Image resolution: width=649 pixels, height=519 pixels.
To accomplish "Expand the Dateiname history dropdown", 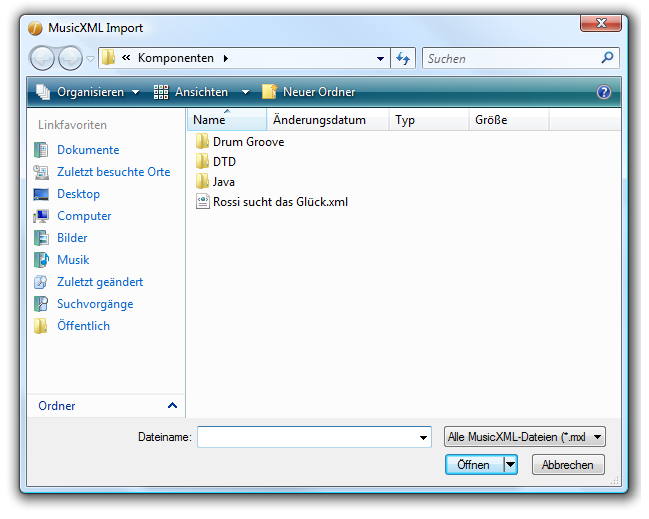I will (424, 437).
